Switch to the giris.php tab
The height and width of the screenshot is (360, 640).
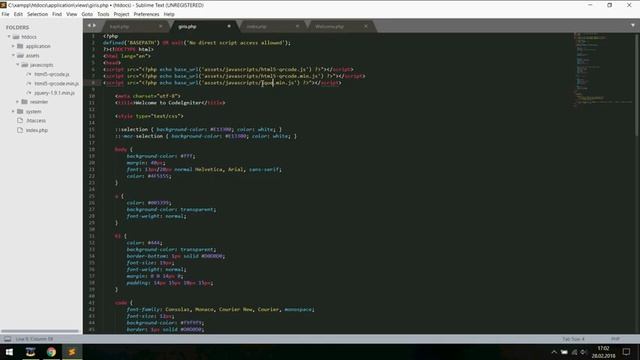(203, 26)
